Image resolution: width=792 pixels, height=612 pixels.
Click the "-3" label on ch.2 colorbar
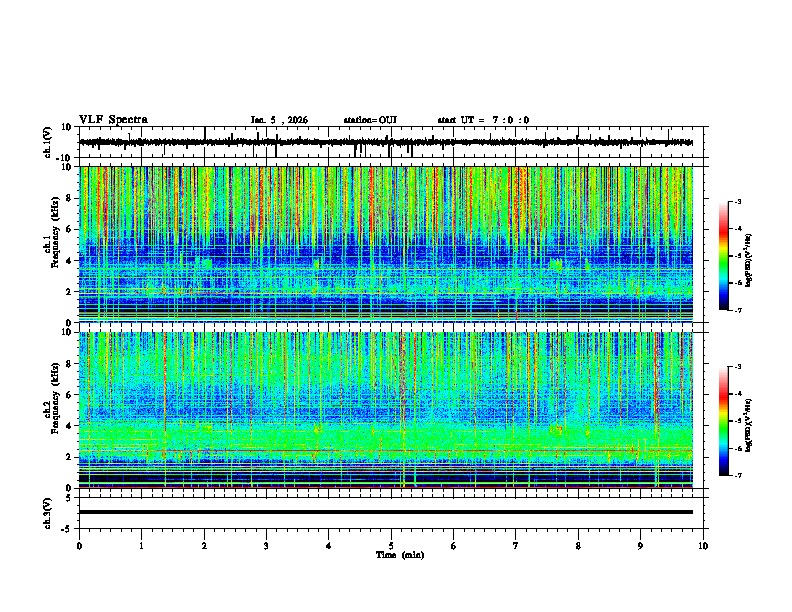pyautogui.click(x=737, y=367)
